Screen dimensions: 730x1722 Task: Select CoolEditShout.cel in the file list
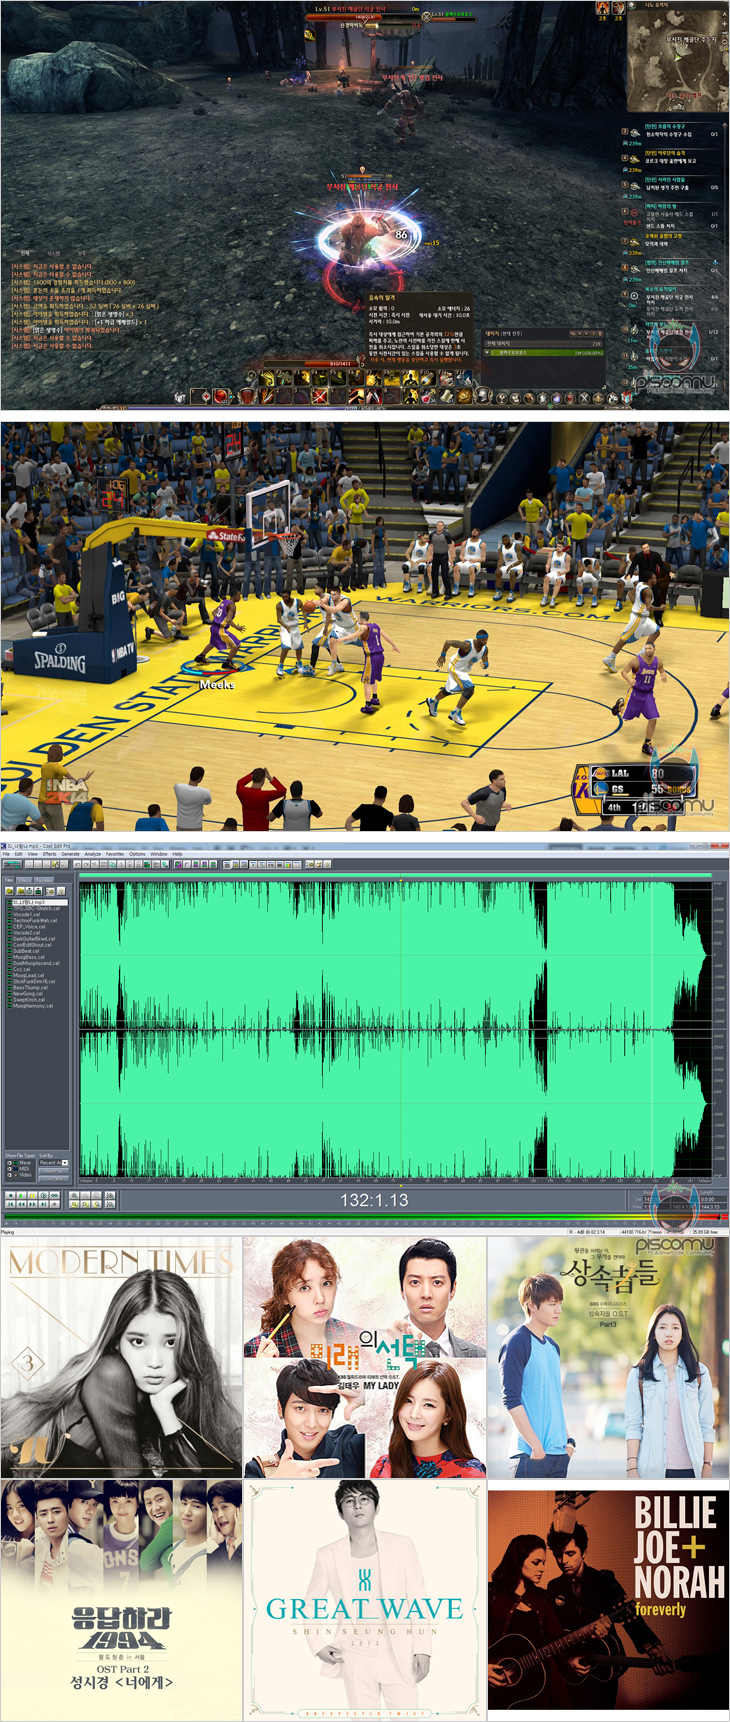[x=32, y=945]
